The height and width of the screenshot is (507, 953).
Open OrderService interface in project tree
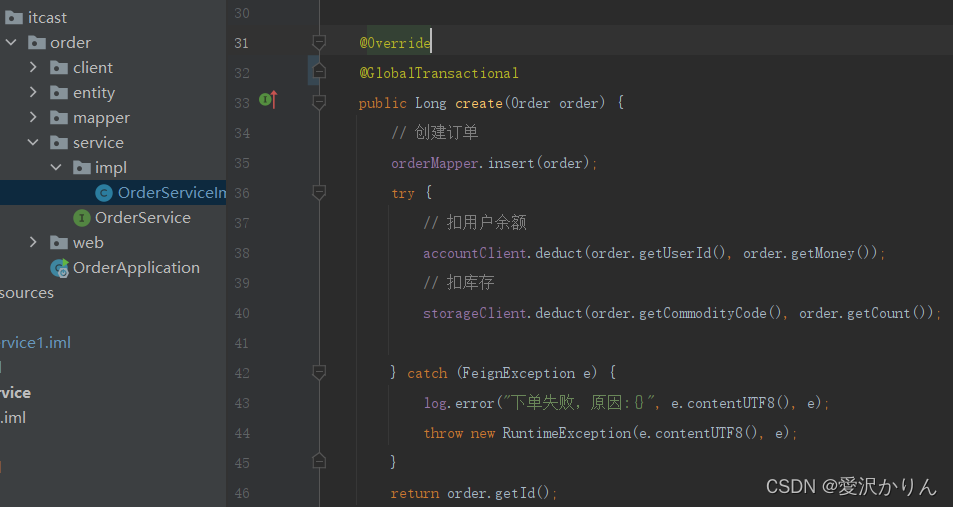[x=143, y=218]
